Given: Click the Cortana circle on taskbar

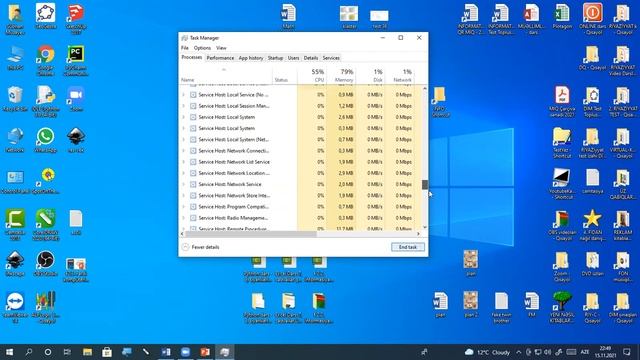Looking at the screenshot, I should 48,352.
